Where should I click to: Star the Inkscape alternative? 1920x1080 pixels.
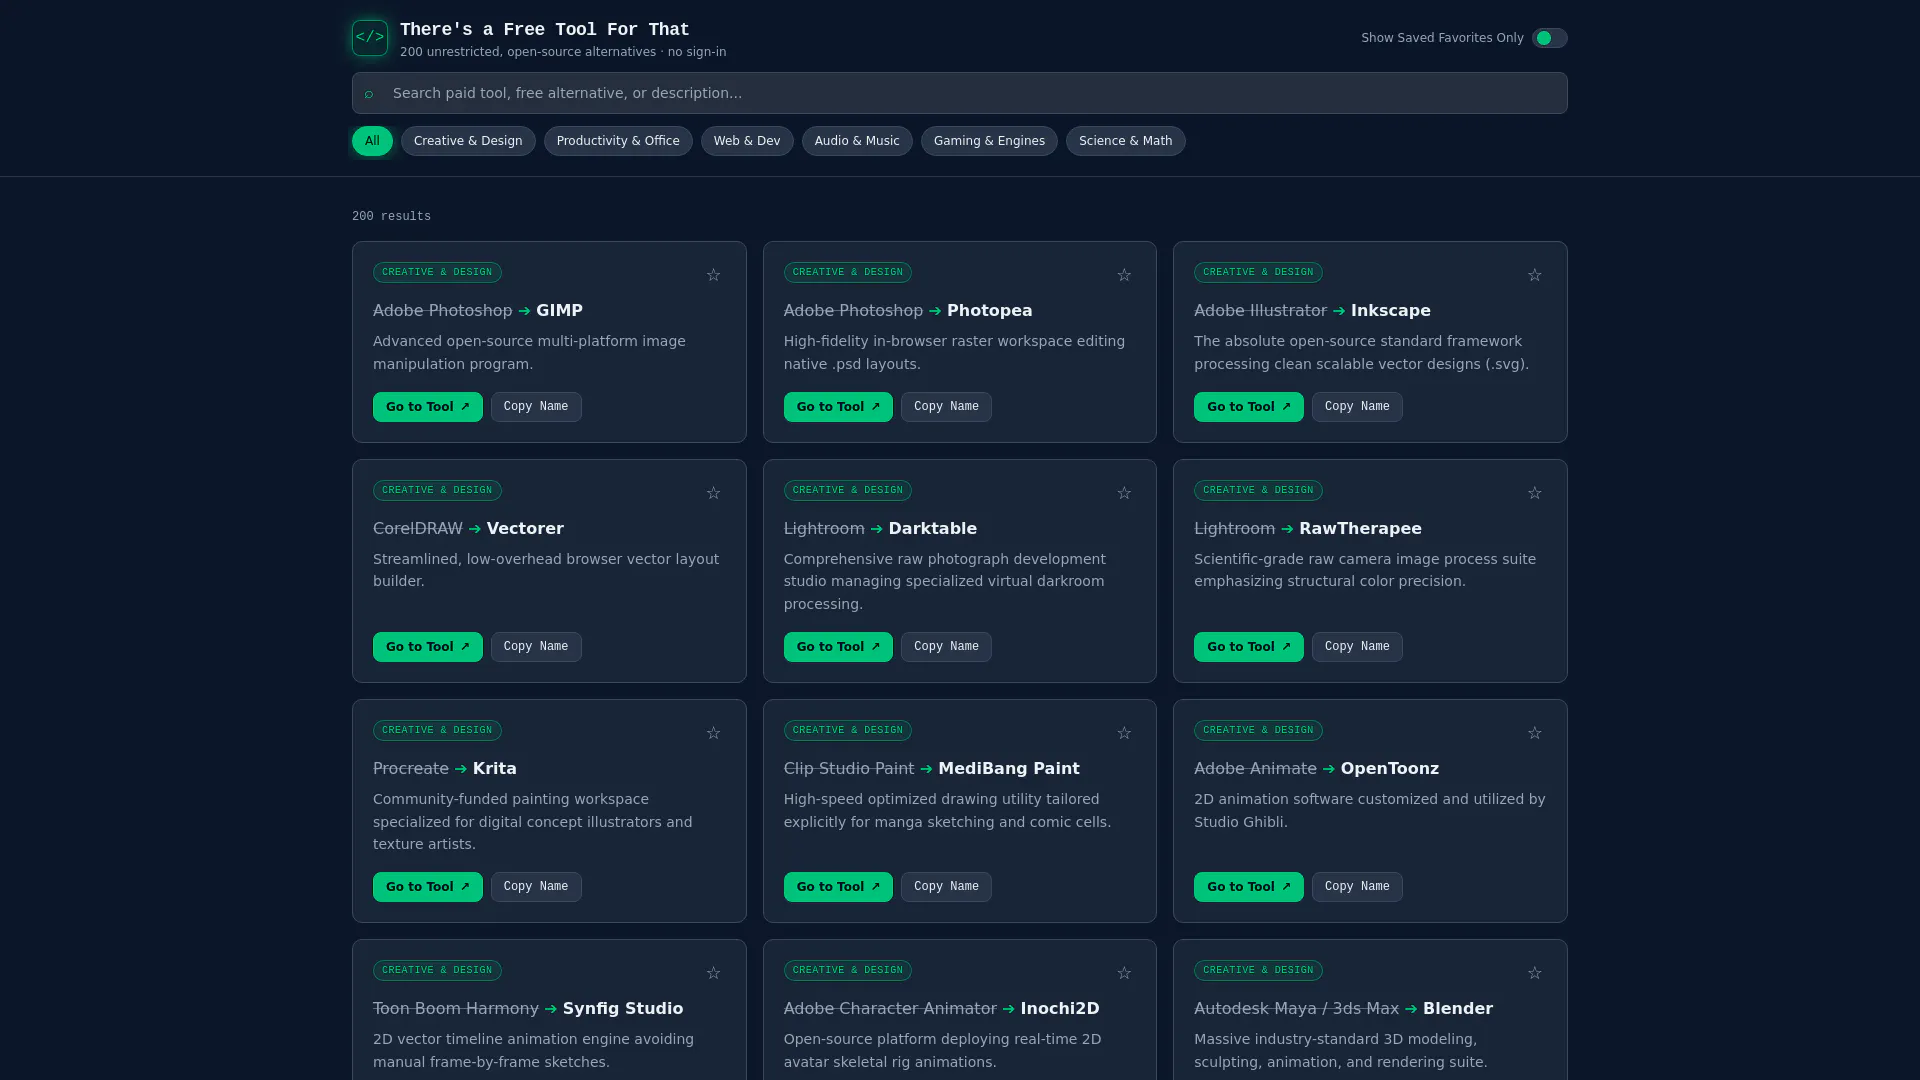(x=1534, y=275)
